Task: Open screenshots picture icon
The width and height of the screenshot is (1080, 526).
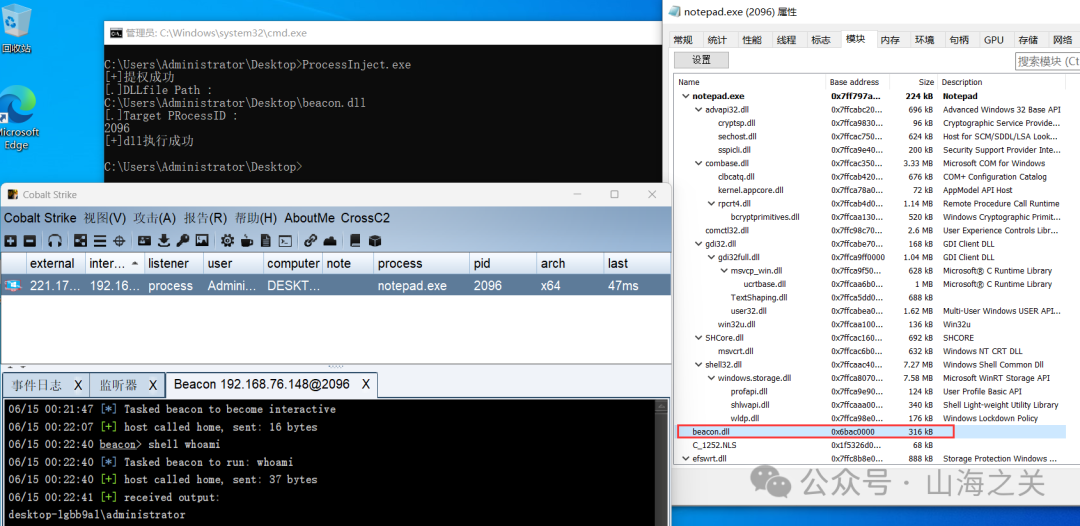Action: pyautogui.click(x=202, y=241)
